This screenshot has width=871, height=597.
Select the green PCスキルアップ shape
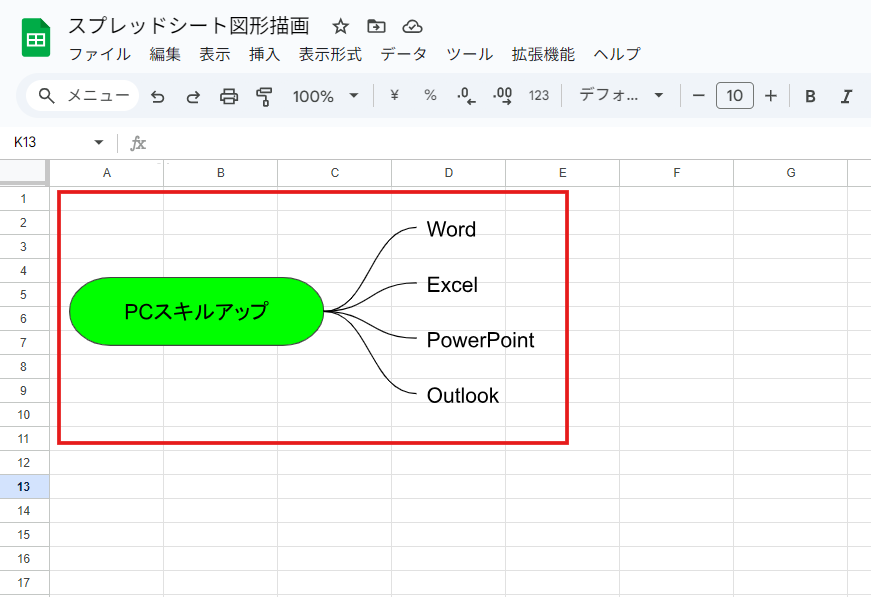[x=197, y=312]
